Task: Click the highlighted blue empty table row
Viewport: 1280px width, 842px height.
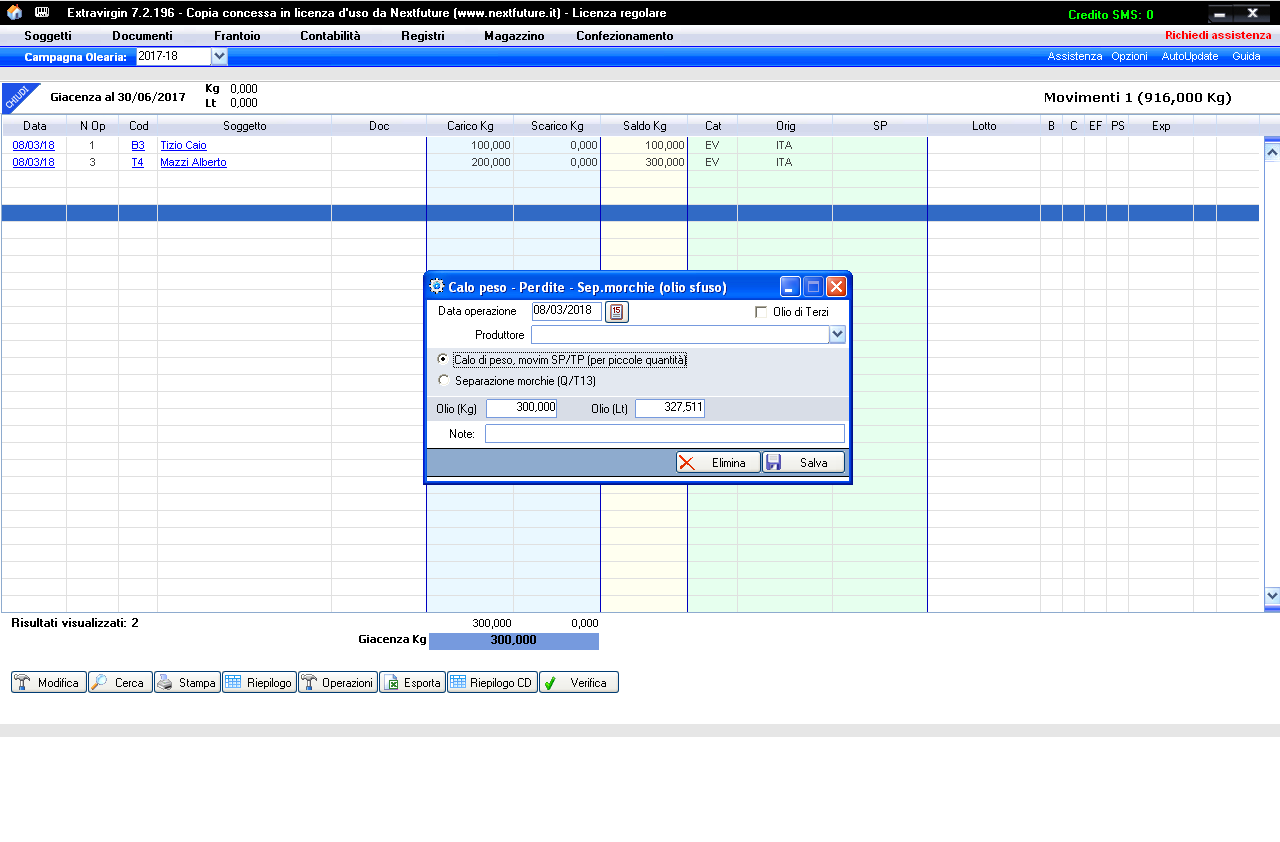Action: 630,213
